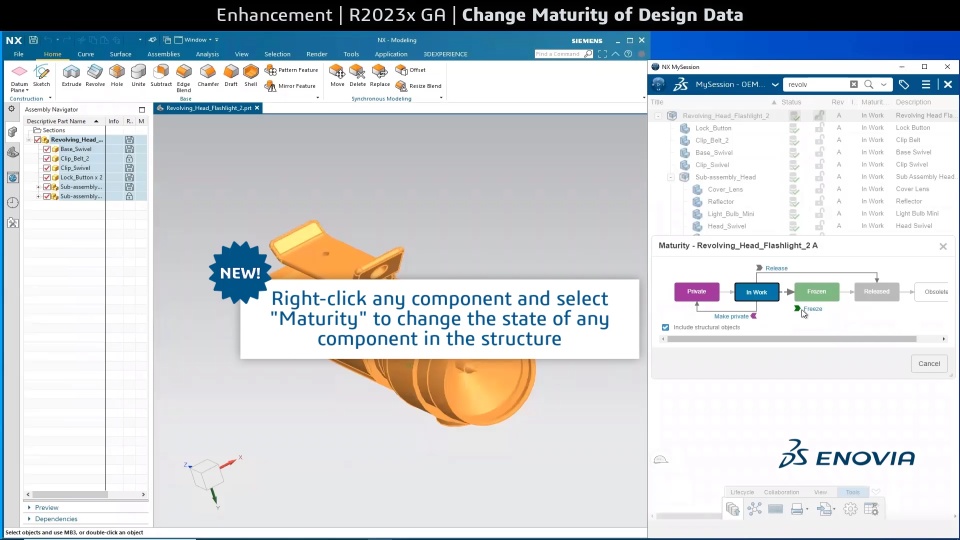Open MySession title dropdown arrow
960x540 pixels.
(x=775, y=84)
